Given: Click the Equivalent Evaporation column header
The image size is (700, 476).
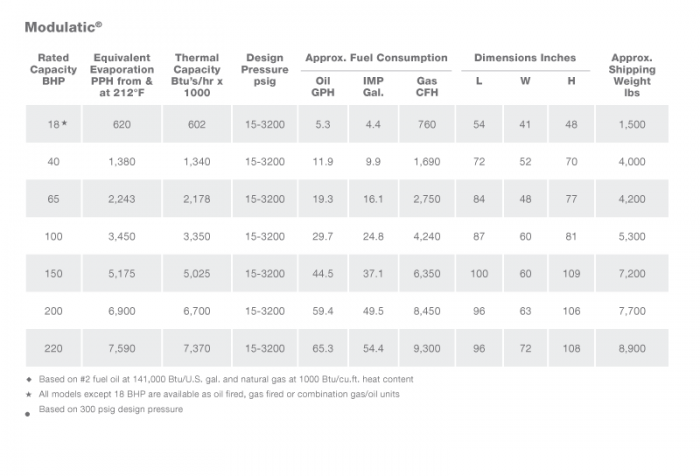Looking at the screenshot, I should [121, 75].
